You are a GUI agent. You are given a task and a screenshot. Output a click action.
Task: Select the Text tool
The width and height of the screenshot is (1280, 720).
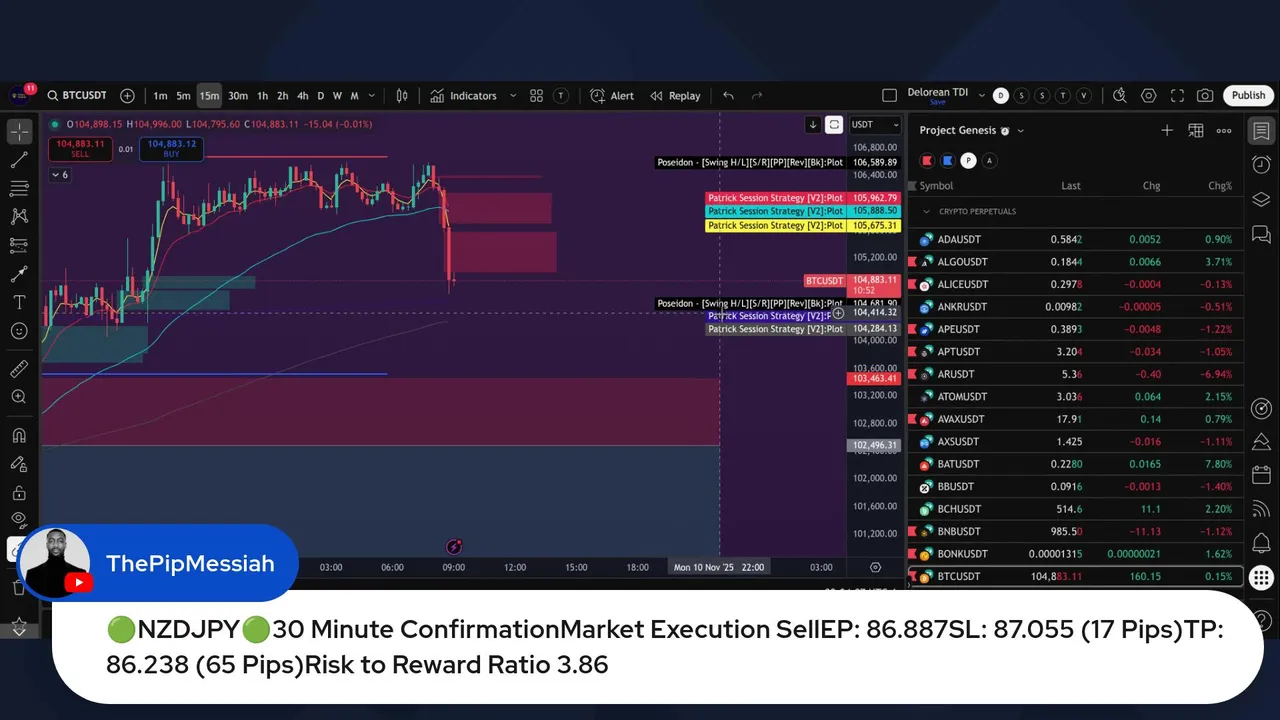[19, 302]
